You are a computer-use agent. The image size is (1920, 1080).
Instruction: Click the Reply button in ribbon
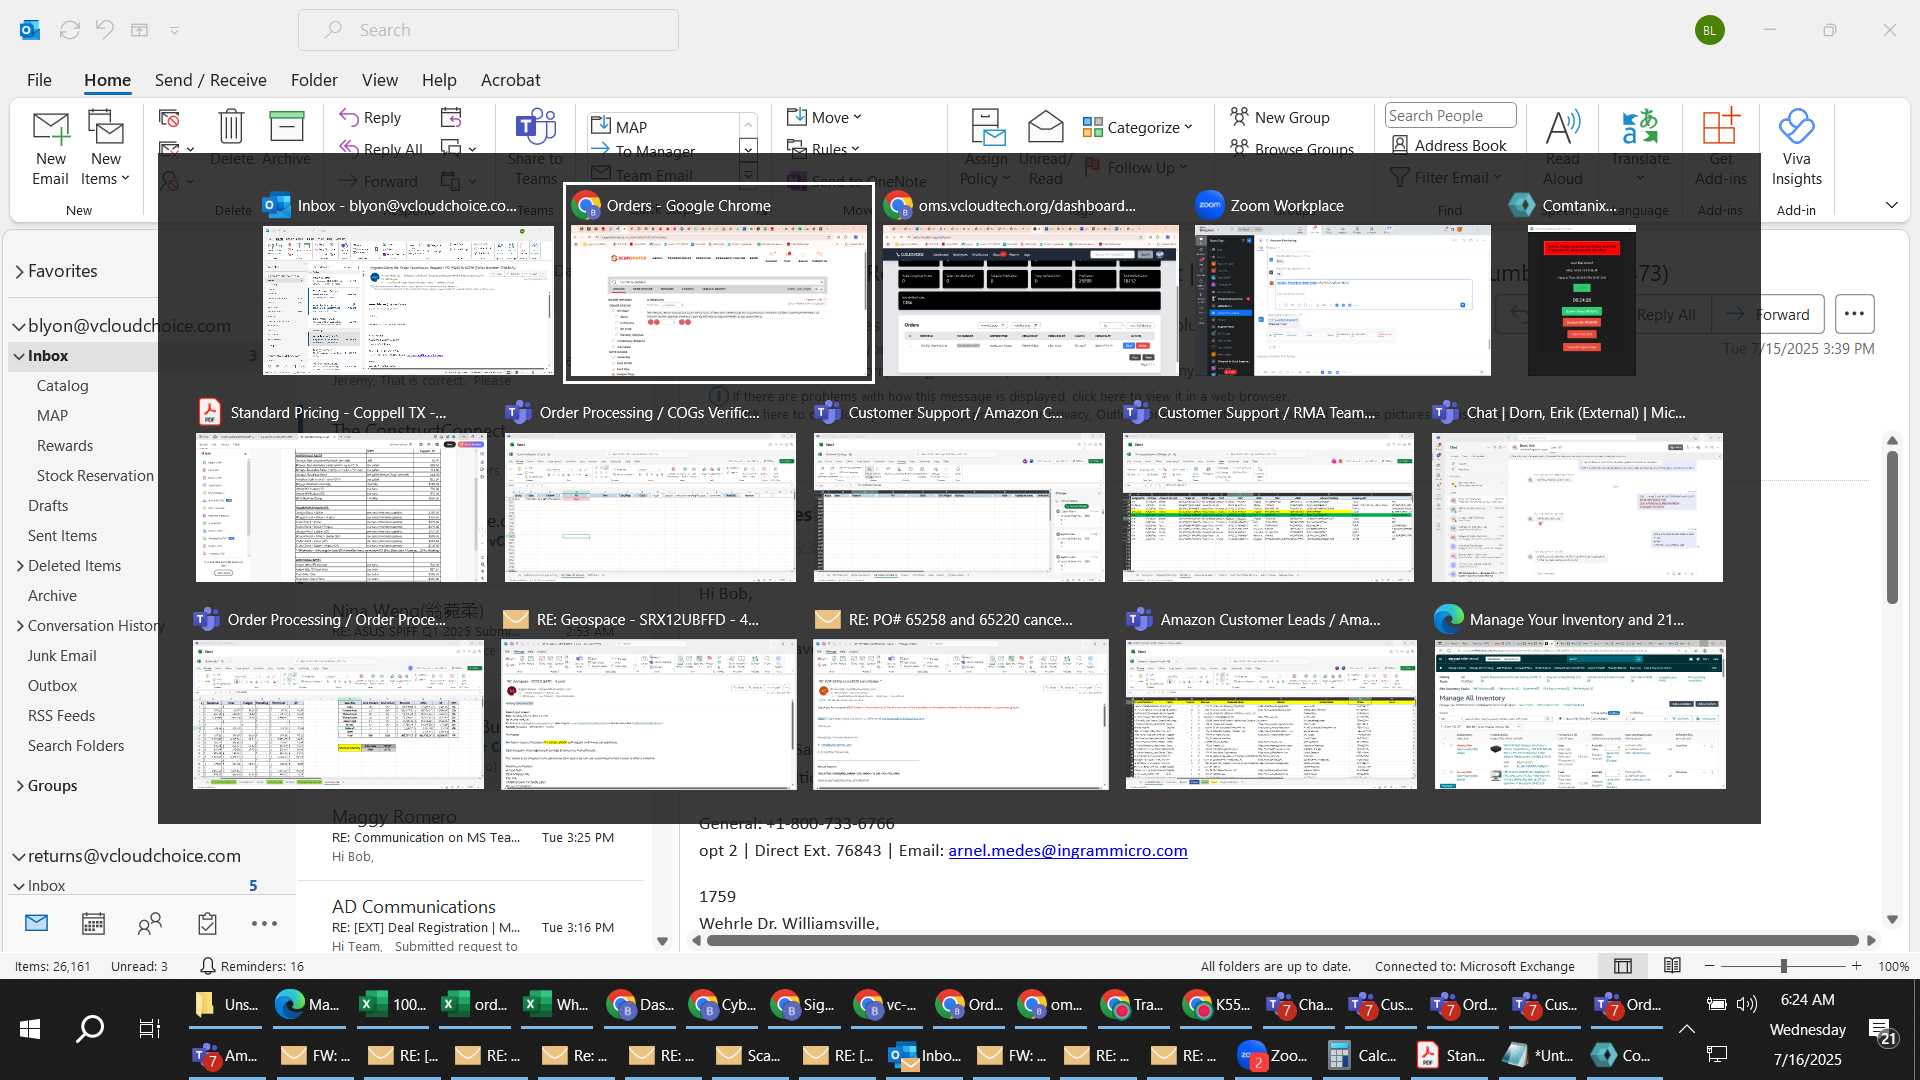point(370,117)
